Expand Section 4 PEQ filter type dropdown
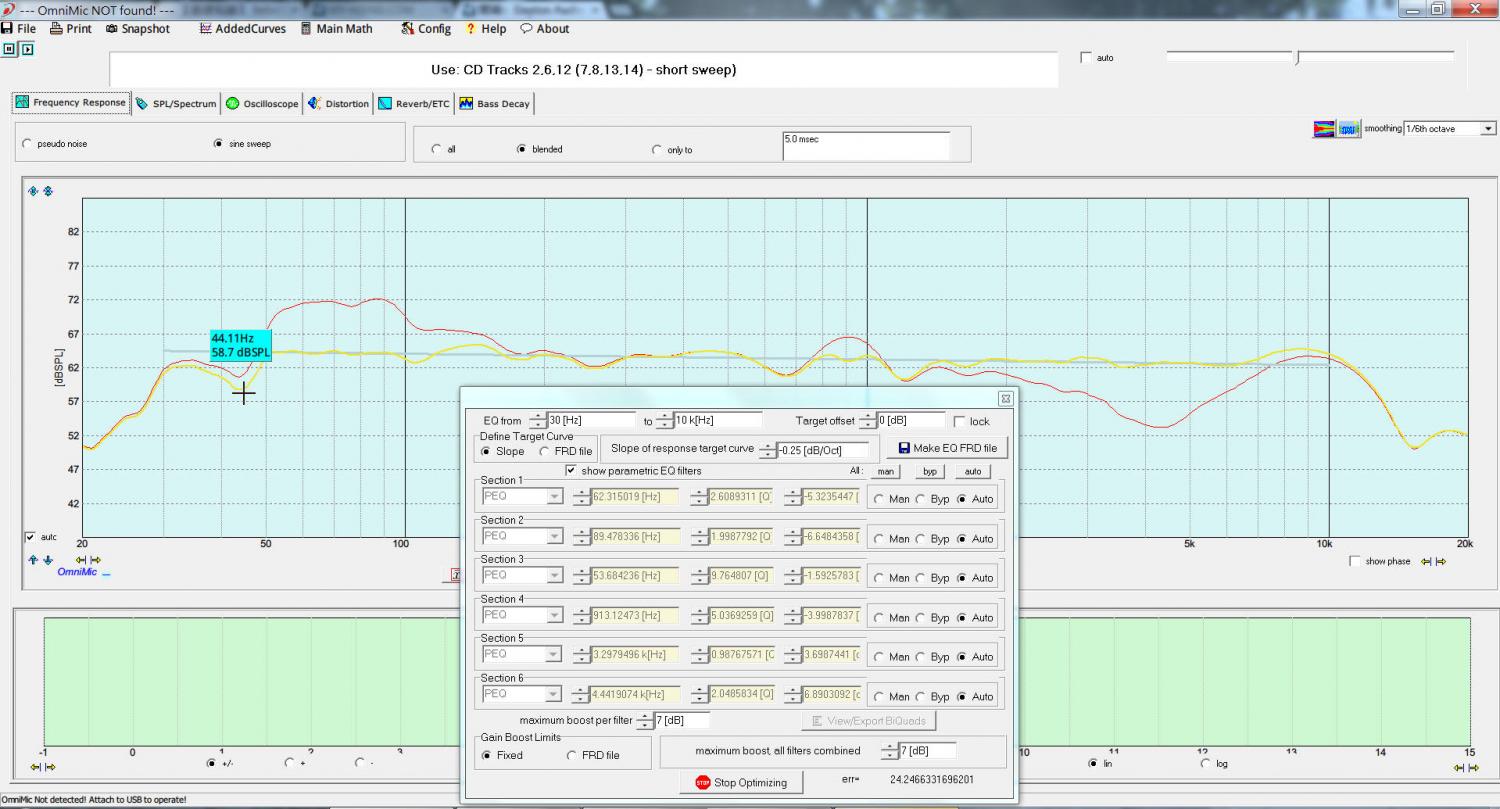1500x809 pixels. (x=553, y=615)
